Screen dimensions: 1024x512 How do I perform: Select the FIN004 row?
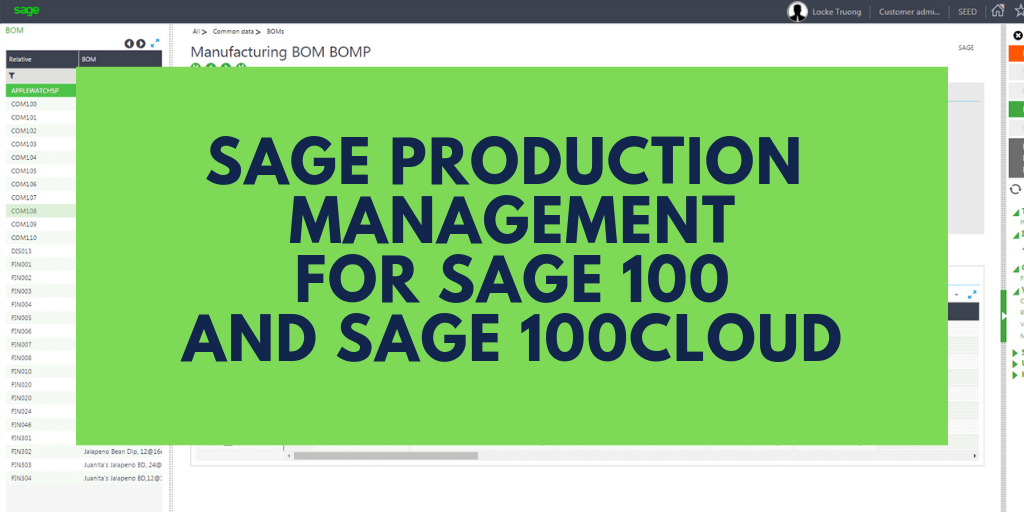42,304
